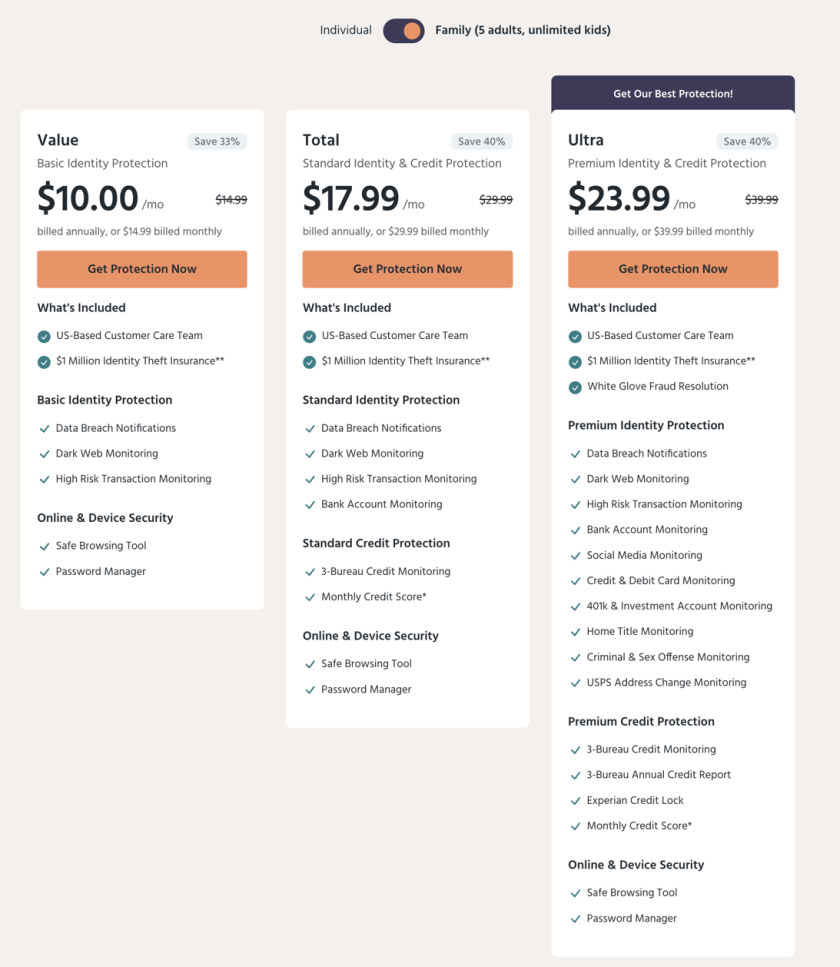Click the Save 40% badge on the Total plan
Screen dimensions: 840x967
pyautogui.click(x=481, y=141)
